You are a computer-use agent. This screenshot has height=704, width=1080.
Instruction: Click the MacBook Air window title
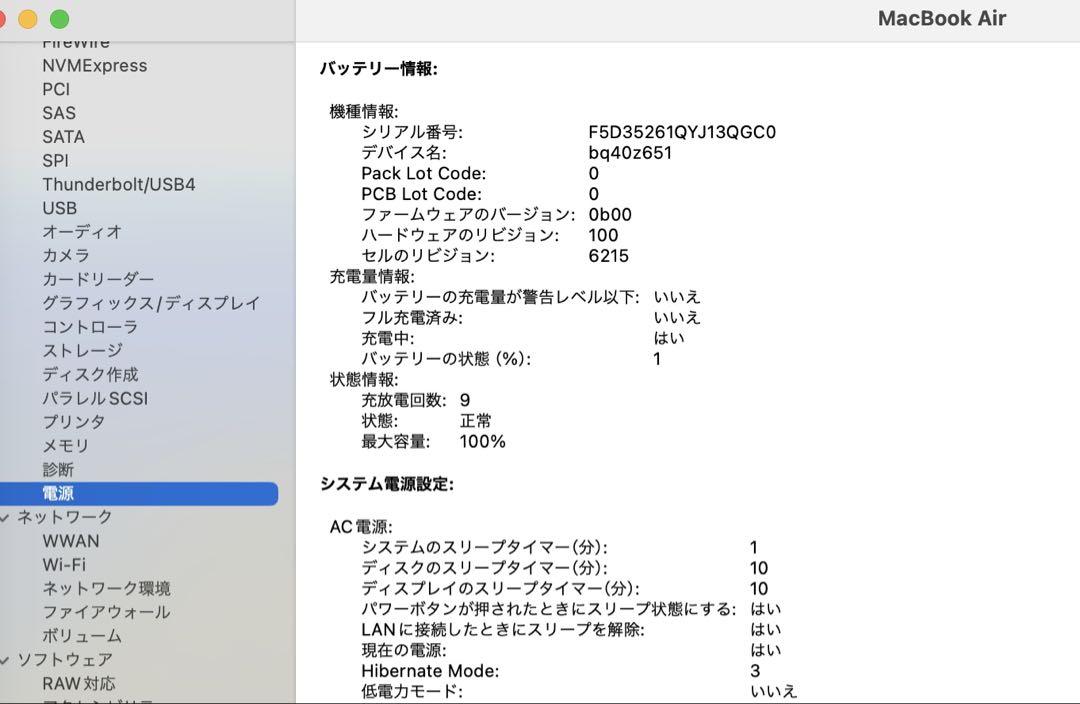[x=942, y=19]
